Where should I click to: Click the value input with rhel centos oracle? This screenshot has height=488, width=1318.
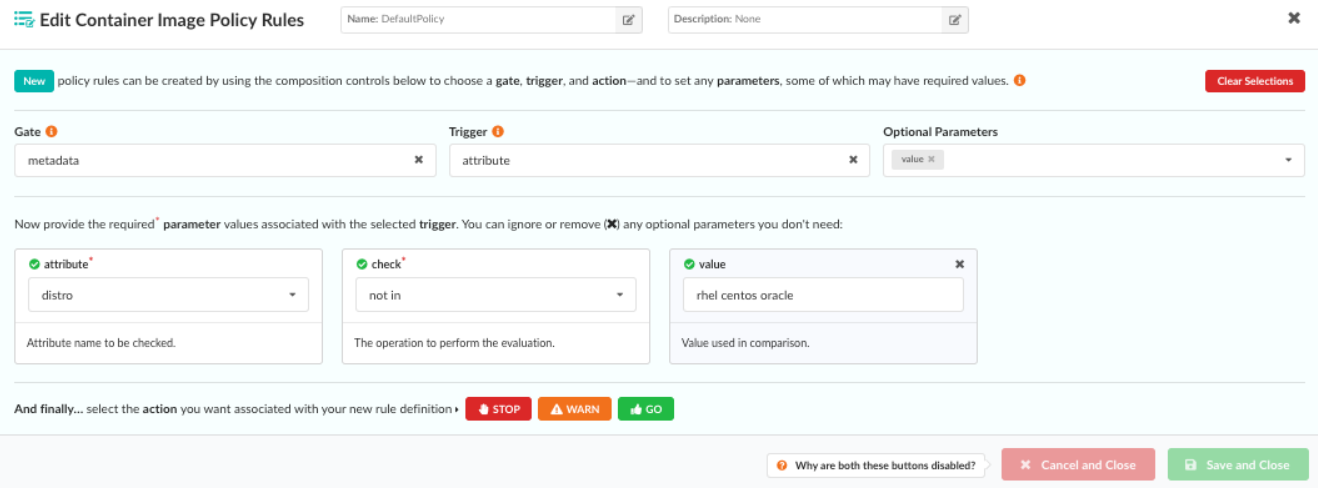[823, 295]
